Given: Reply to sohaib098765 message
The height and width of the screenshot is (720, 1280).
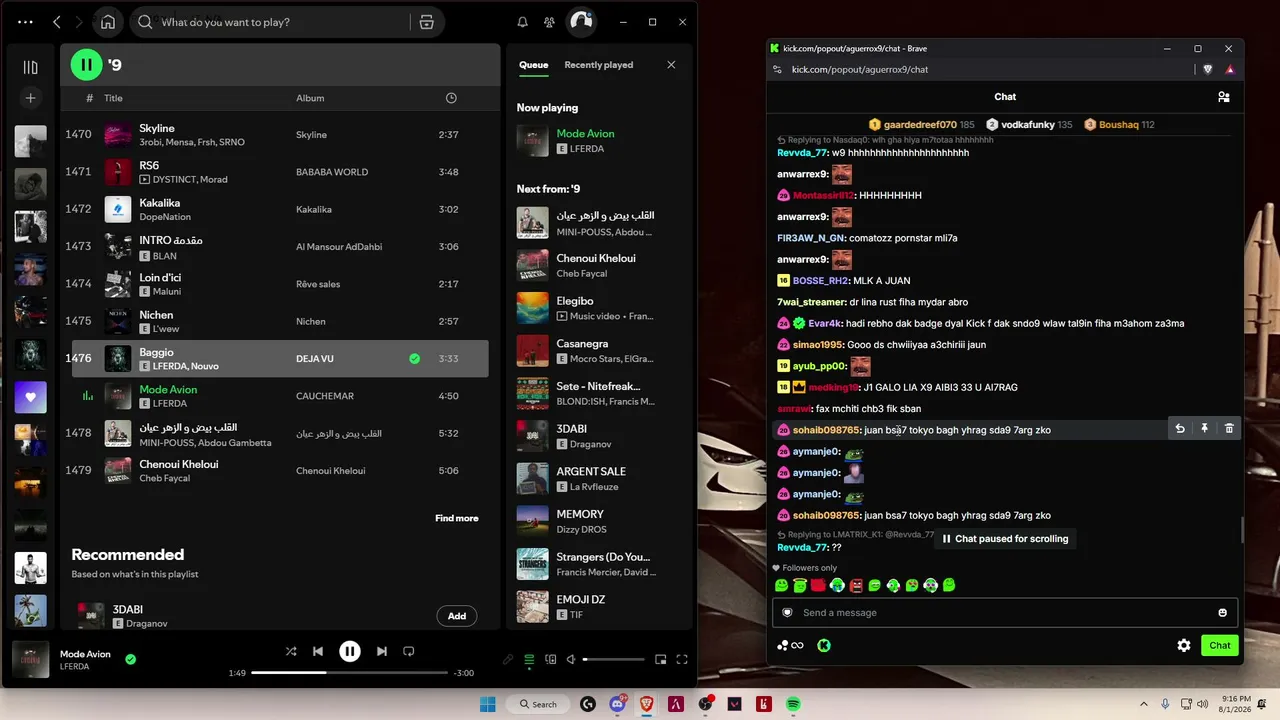Looking at the screenshot, I should (1180, 429).
